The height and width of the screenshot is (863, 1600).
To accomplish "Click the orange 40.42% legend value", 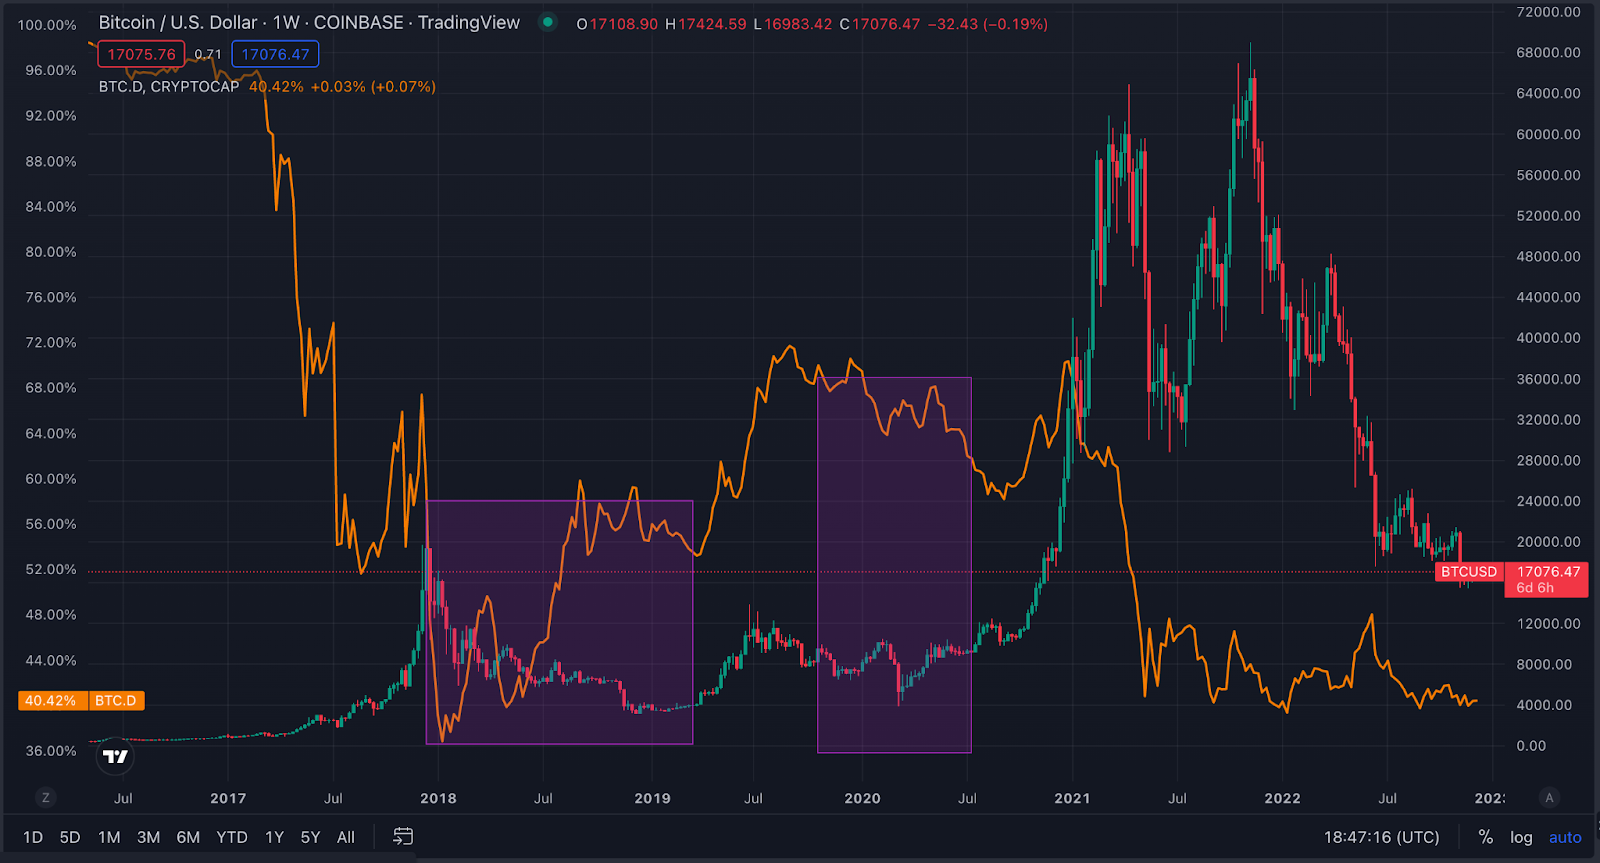I will 276,87.
